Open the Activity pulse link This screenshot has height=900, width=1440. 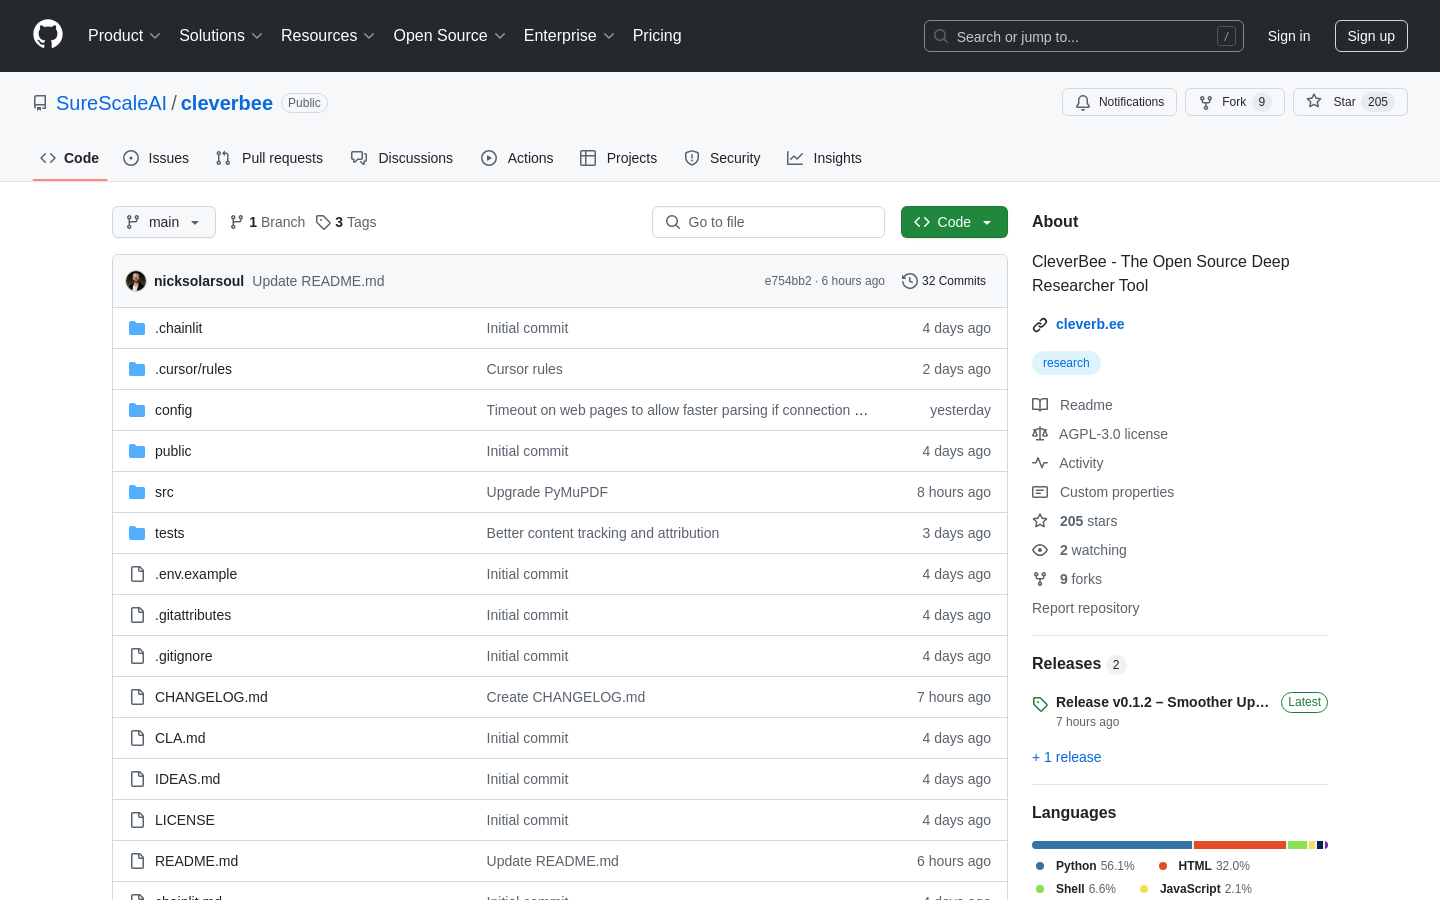[x=1068, y=463]
